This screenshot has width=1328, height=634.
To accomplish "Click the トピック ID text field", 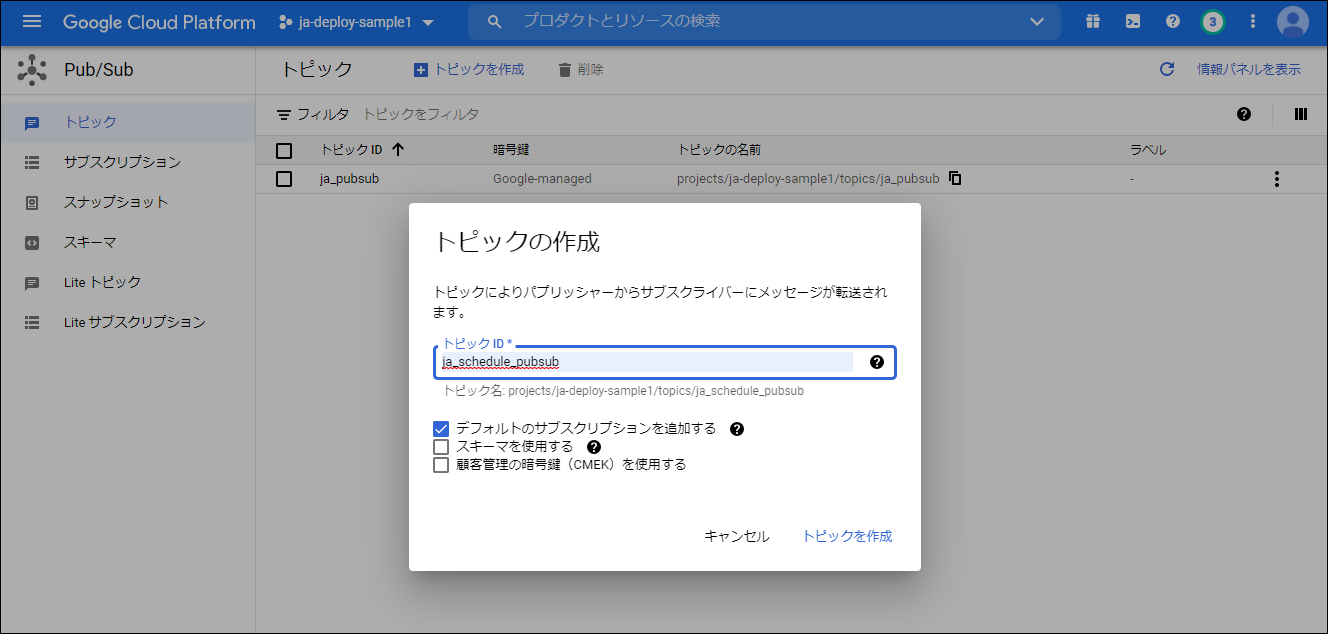I will 646,362.
